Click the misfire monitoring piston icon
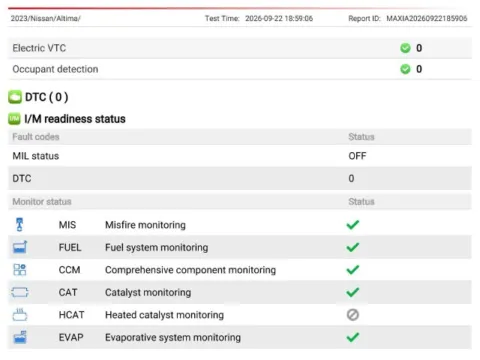This screenshot has width=480, height=360. pos(20,224)
